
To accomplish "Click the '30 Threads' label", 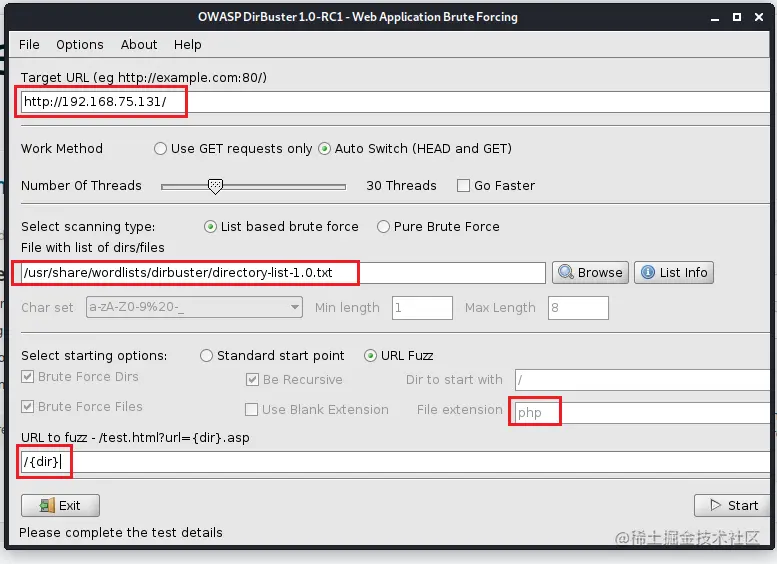I will (401, 186).
